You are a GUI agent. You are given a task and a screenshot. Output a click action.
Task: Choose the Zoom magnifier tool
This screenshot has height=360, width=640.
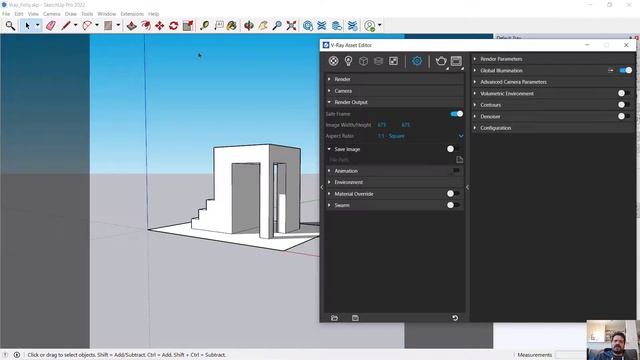coord(277,26)
